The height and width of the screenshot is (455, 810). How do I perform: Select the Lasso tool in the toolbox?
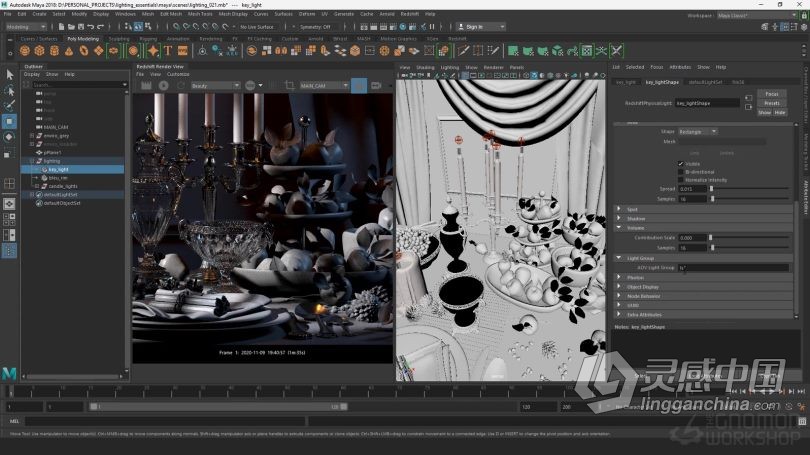coord(9,91)
